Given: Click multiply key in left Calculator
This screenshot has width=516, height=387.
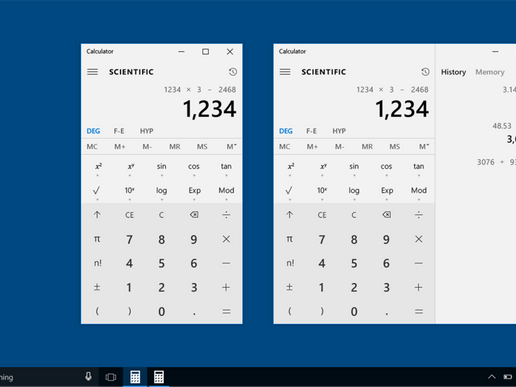Looking at the screenshot, I should tap(226, 239).
